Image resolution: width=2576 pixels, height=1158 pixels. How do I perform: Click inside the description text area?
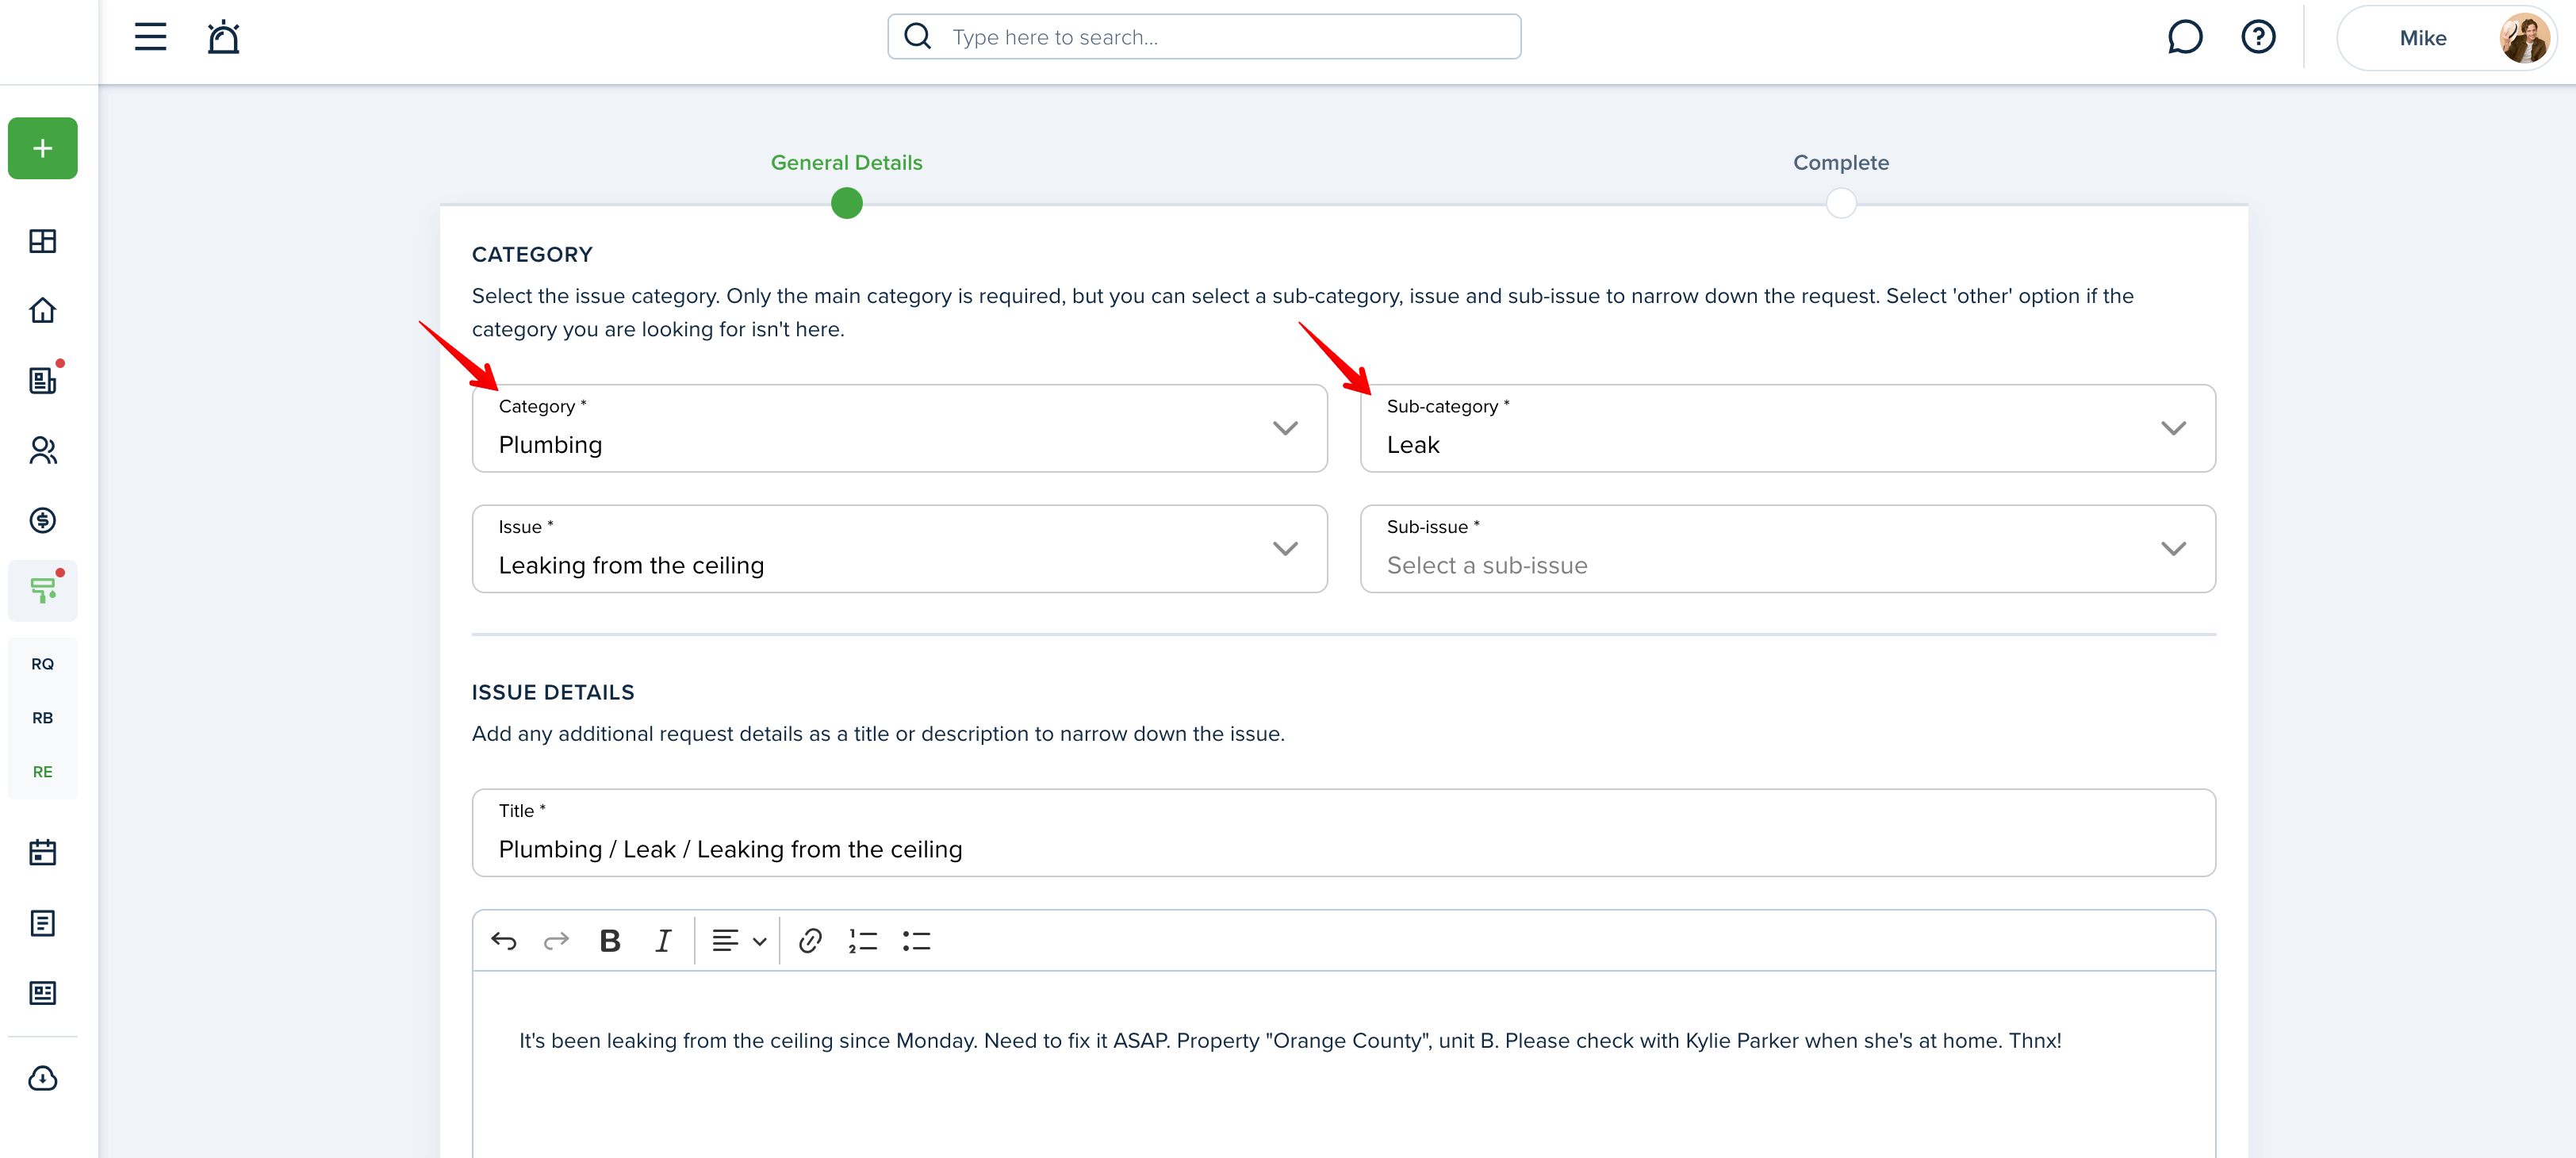[x=1343, y=1064]
